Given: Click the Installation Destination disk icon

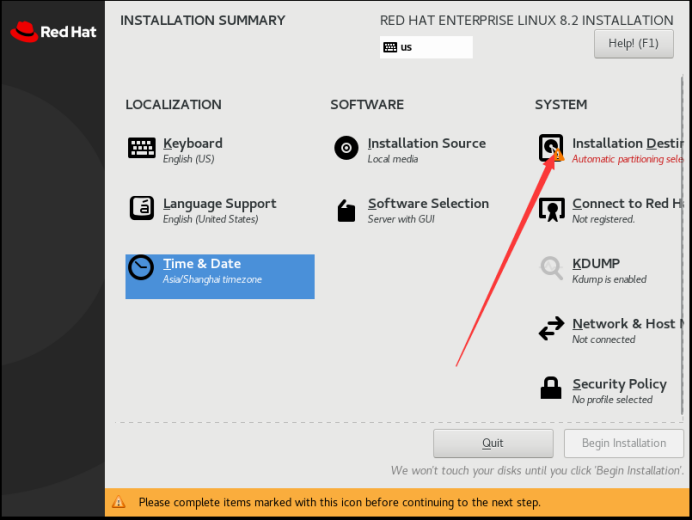Looking at the screenshot, I should pos(551,148).
